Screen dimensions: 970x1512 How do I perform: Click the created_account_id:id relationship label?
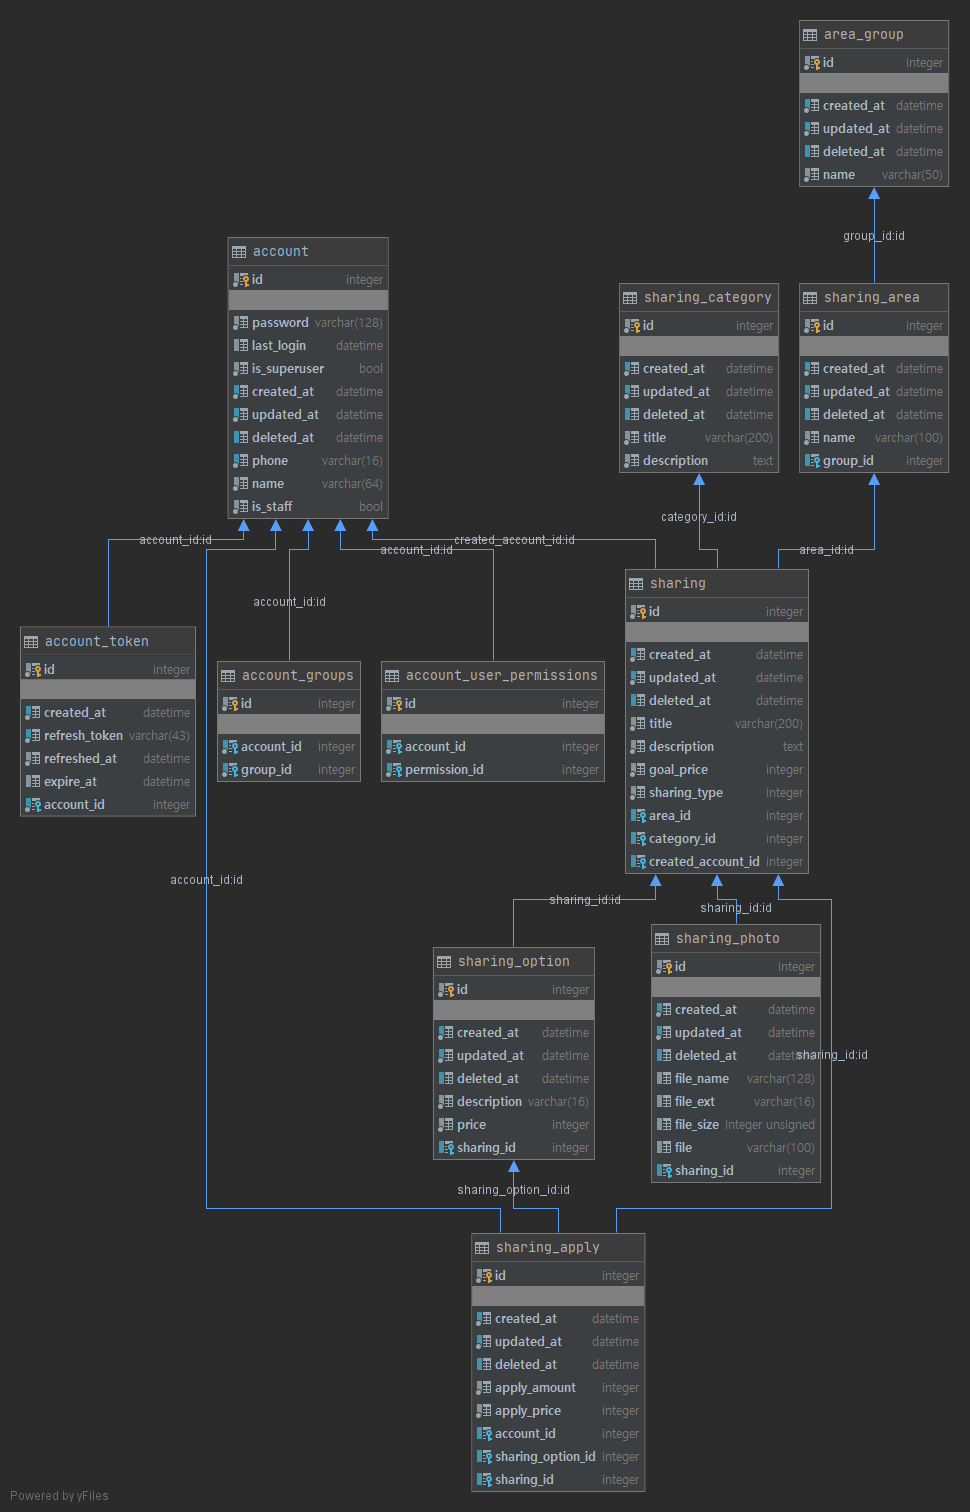tap(514, 540)
